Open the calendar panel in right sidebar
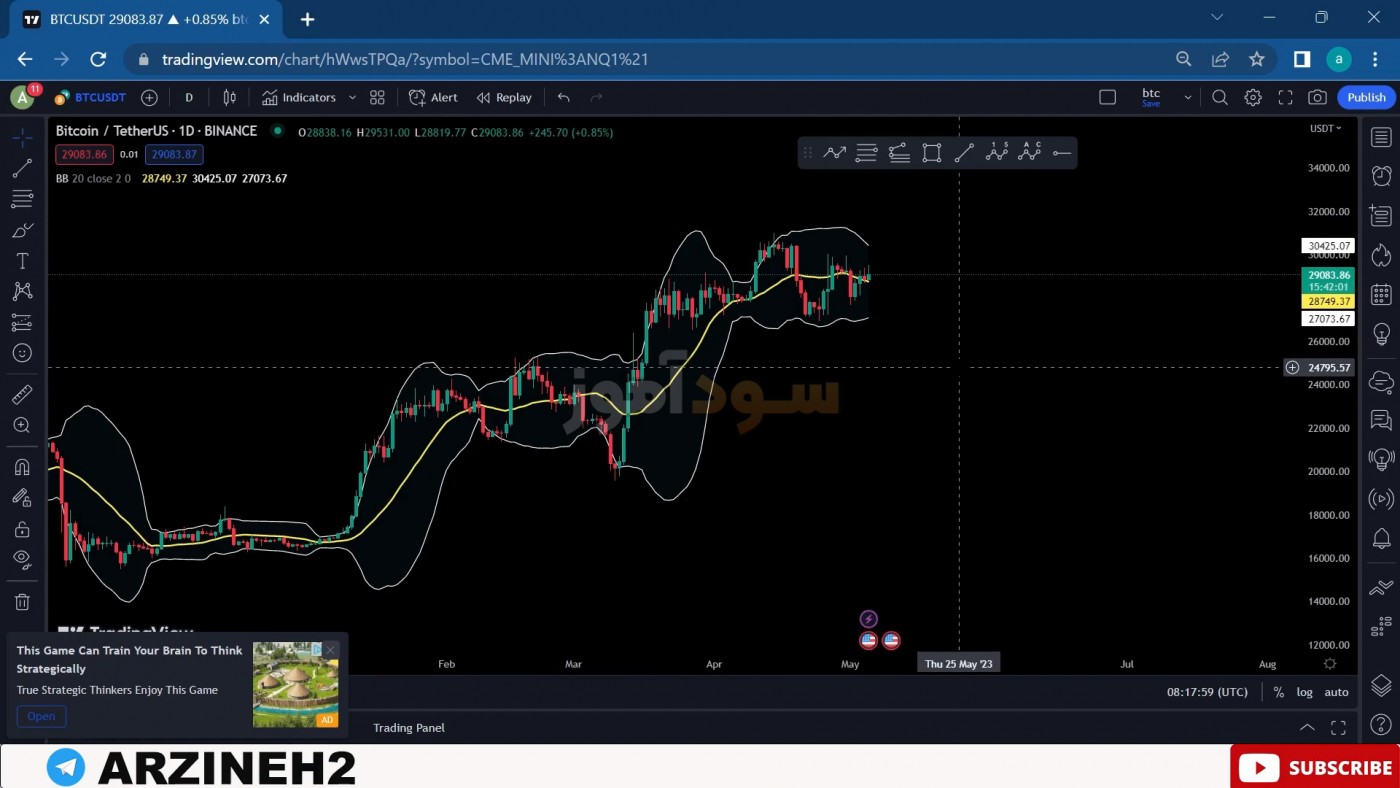1400x788 pixels. pos(1381,294)
